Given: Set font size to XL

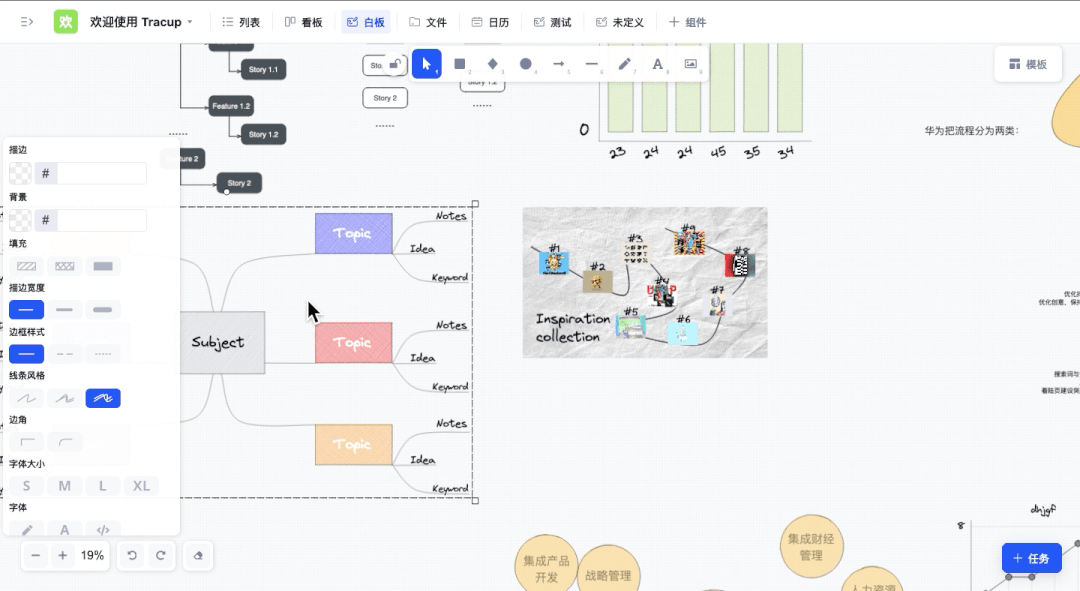Looking at the screenshot, I should pyautogui.click(x=141, y=486).
